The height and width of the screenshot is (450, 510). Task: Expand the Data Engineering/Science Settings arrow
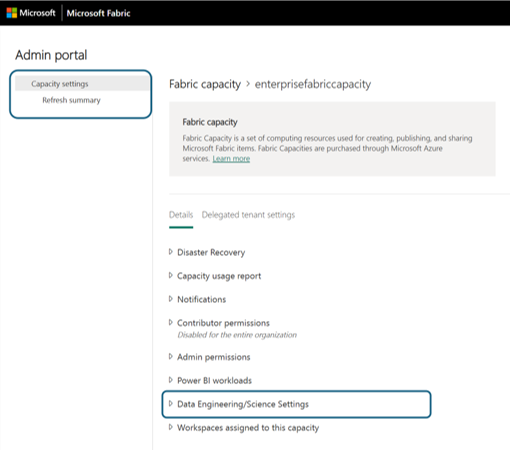click(171, 404)
